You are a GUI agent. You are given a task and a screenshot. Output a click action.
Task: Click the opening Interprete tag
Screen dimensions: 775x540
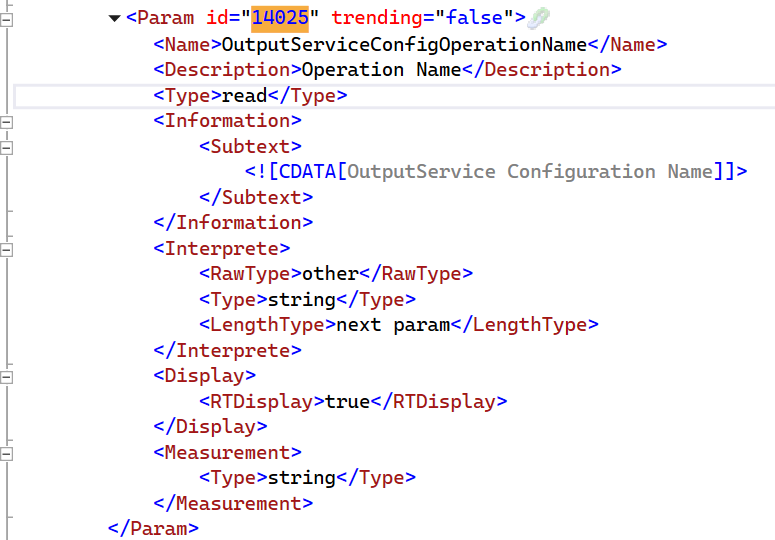(x=222, y=248)
